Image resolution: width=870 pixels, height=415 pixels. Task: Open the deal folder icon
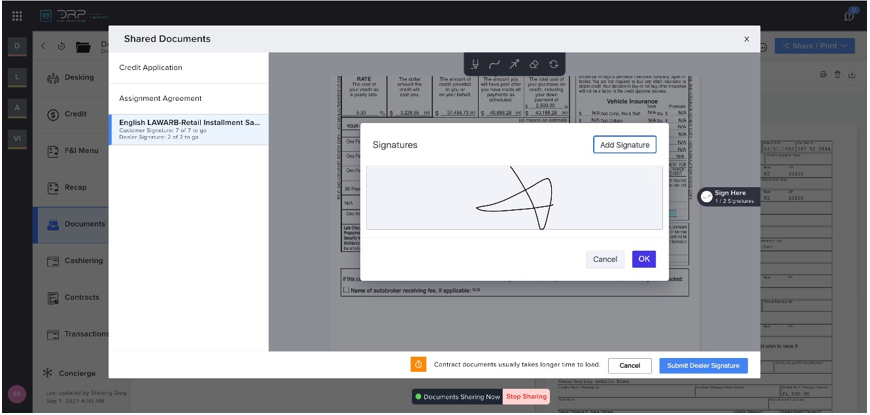coord(83,47)
